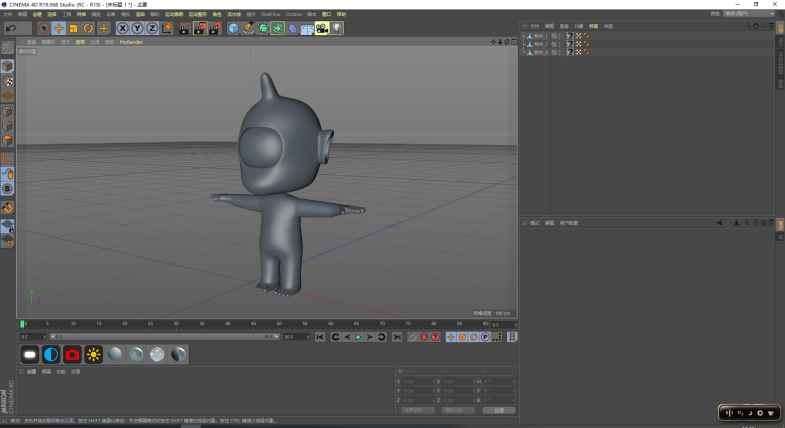Open the interface layout dropdown
The height and width of the screenshot is (428, 785).
(750, 14)
